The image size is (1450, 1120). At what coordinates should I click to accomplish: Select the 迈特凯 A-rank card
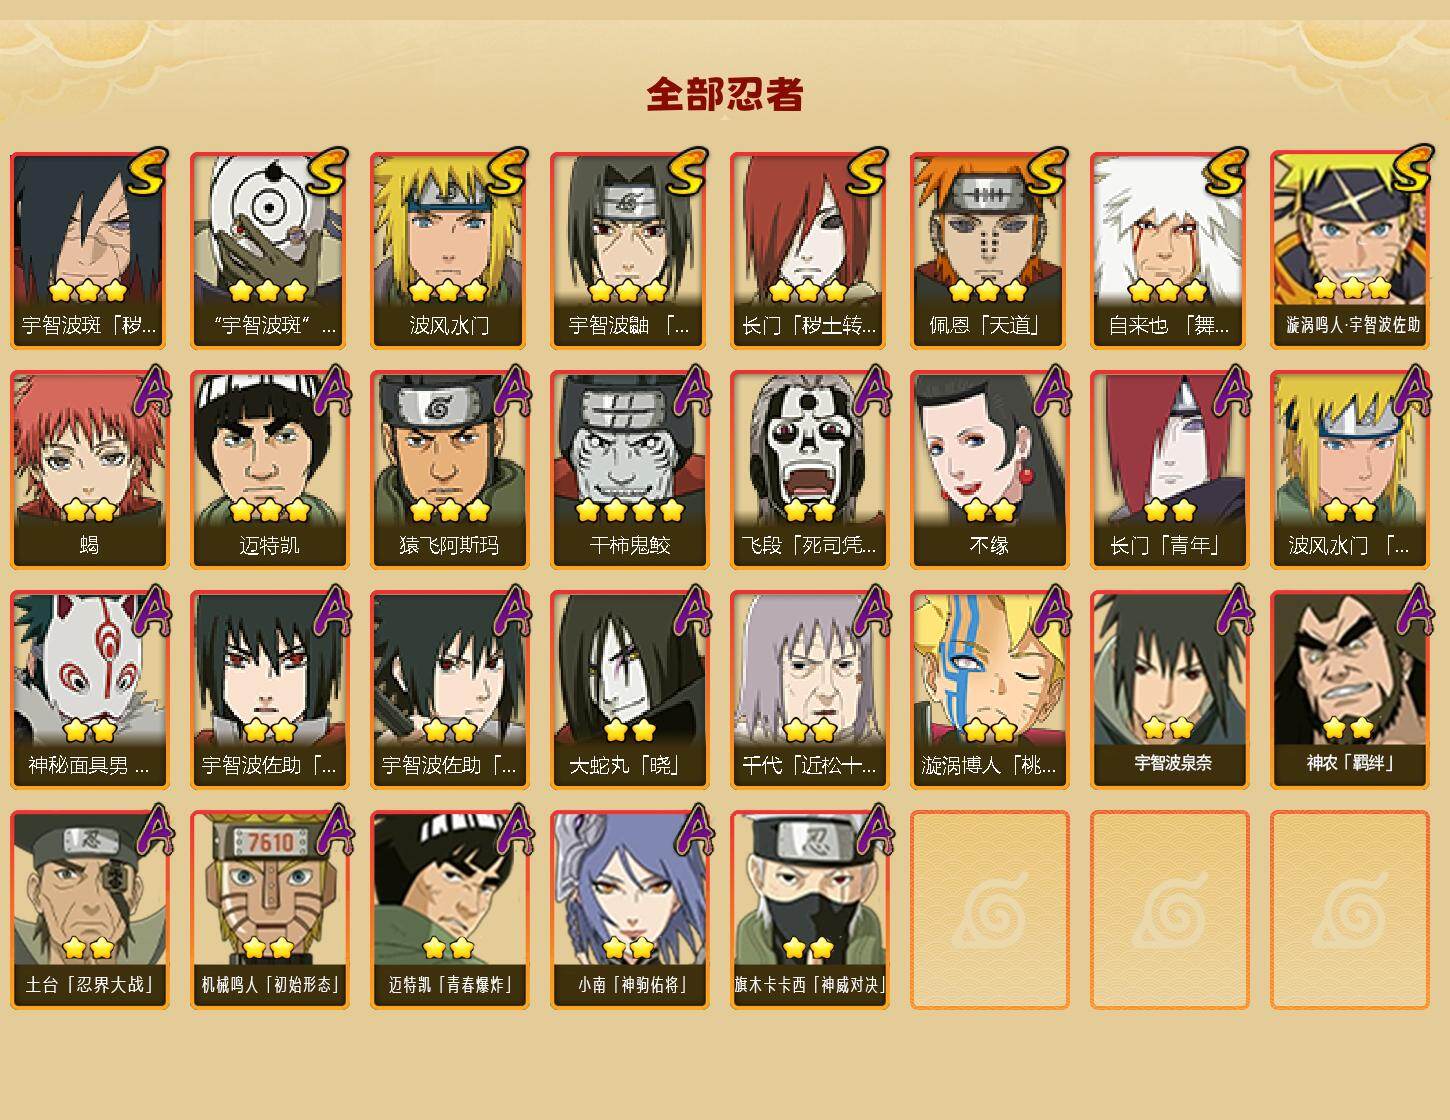point(269,470)
